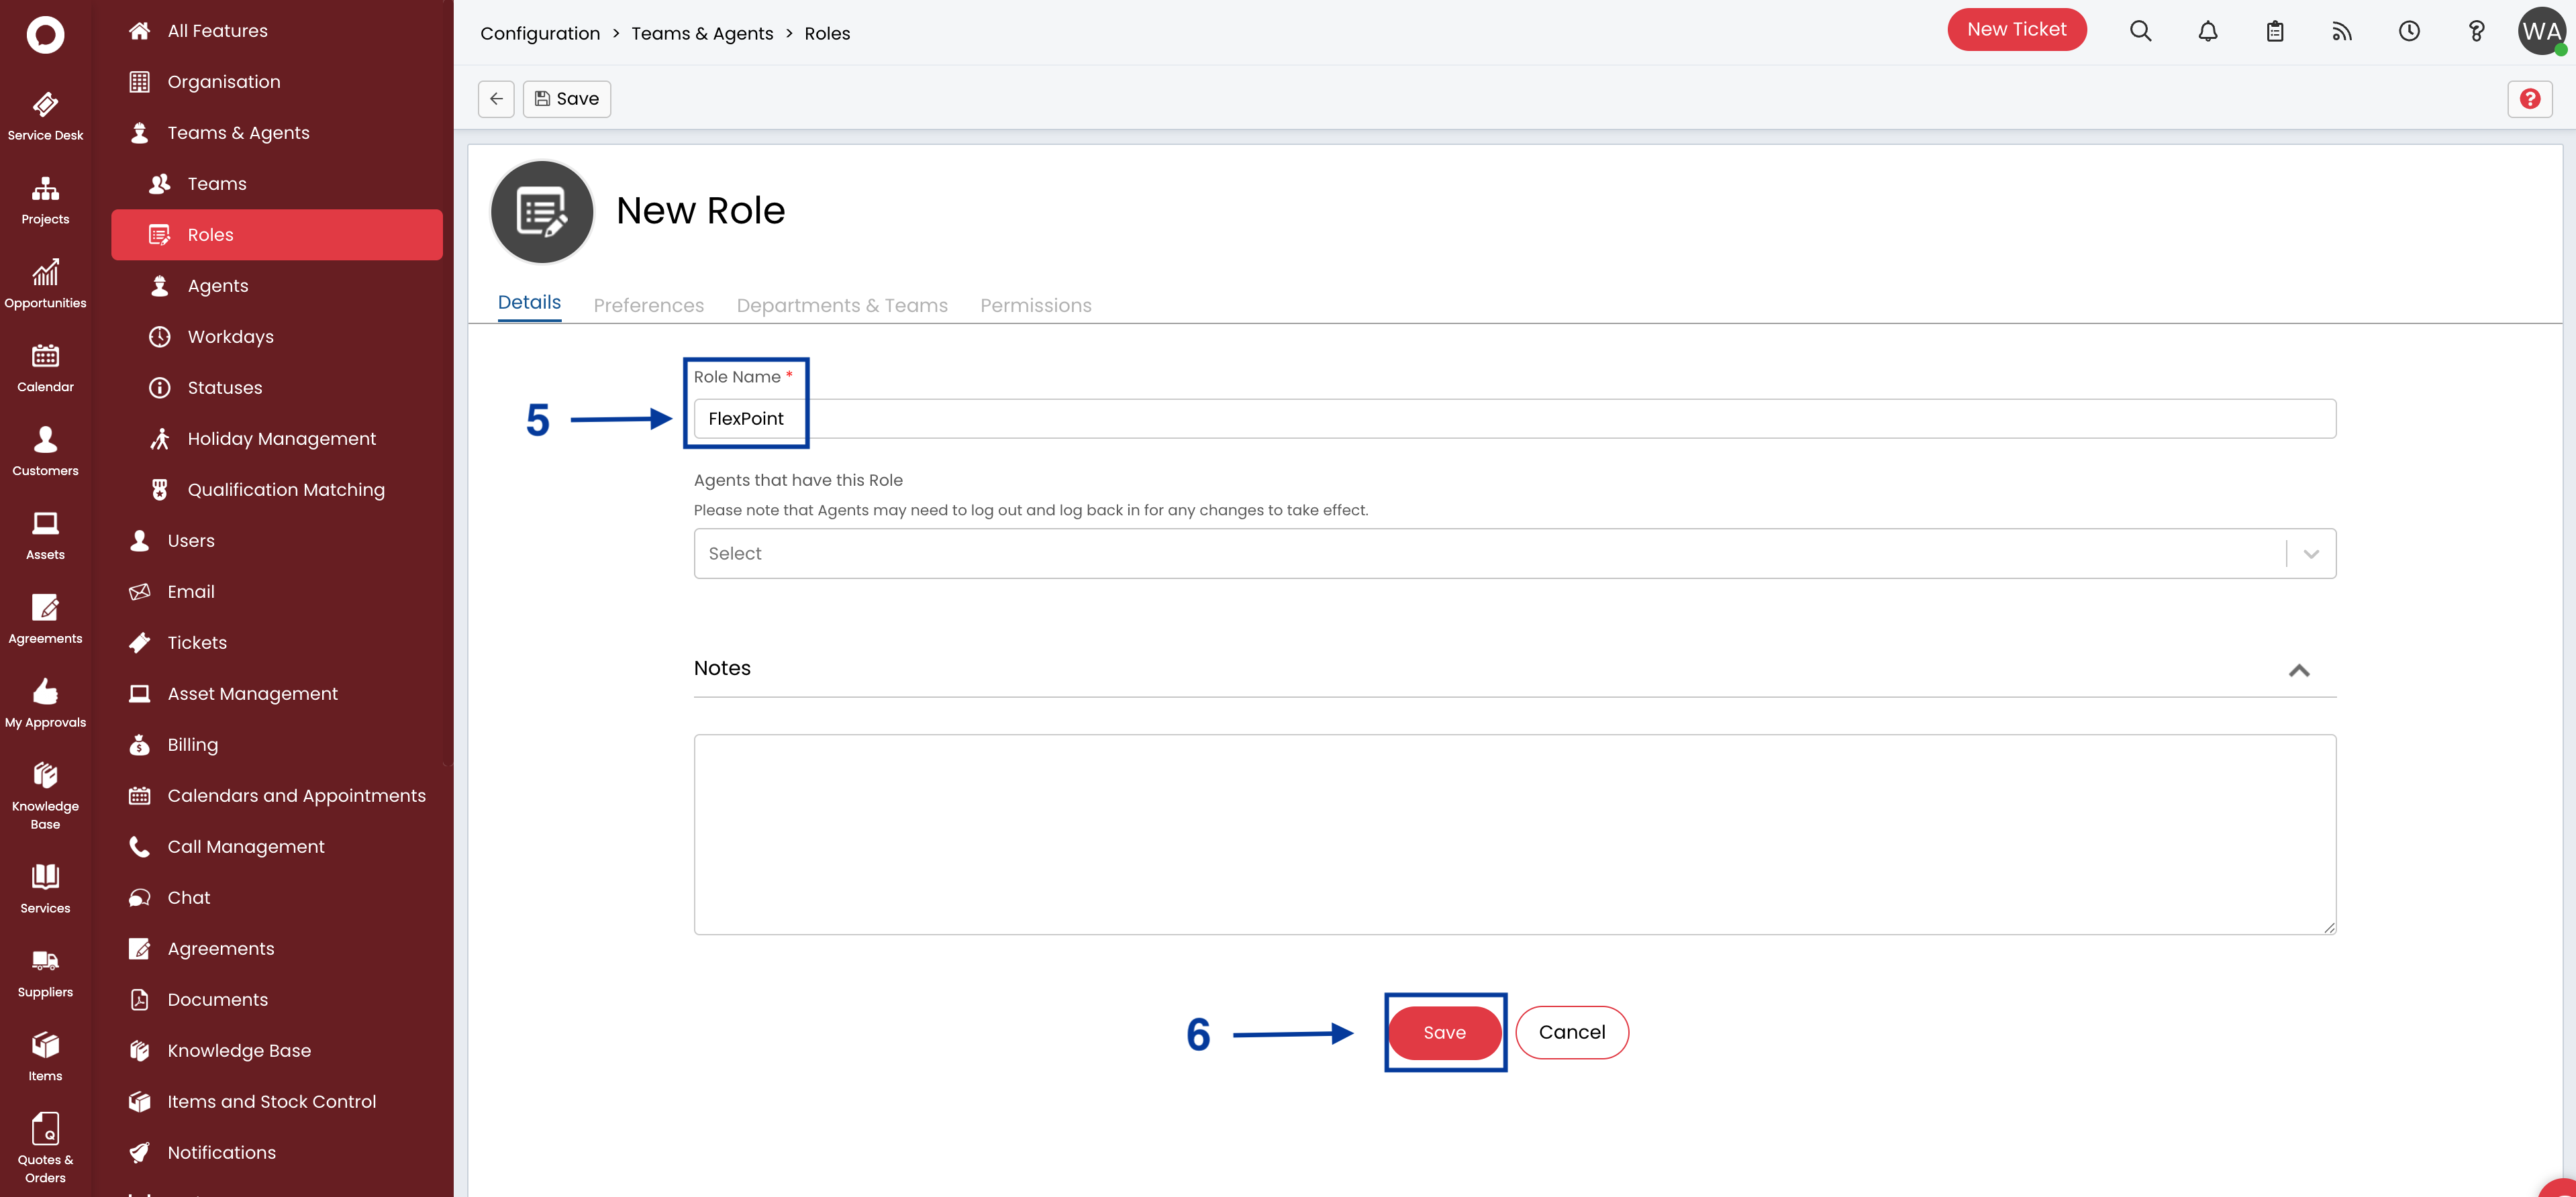Open the Agreements module in left rail

pyautogui.click(x=45, y=620)
